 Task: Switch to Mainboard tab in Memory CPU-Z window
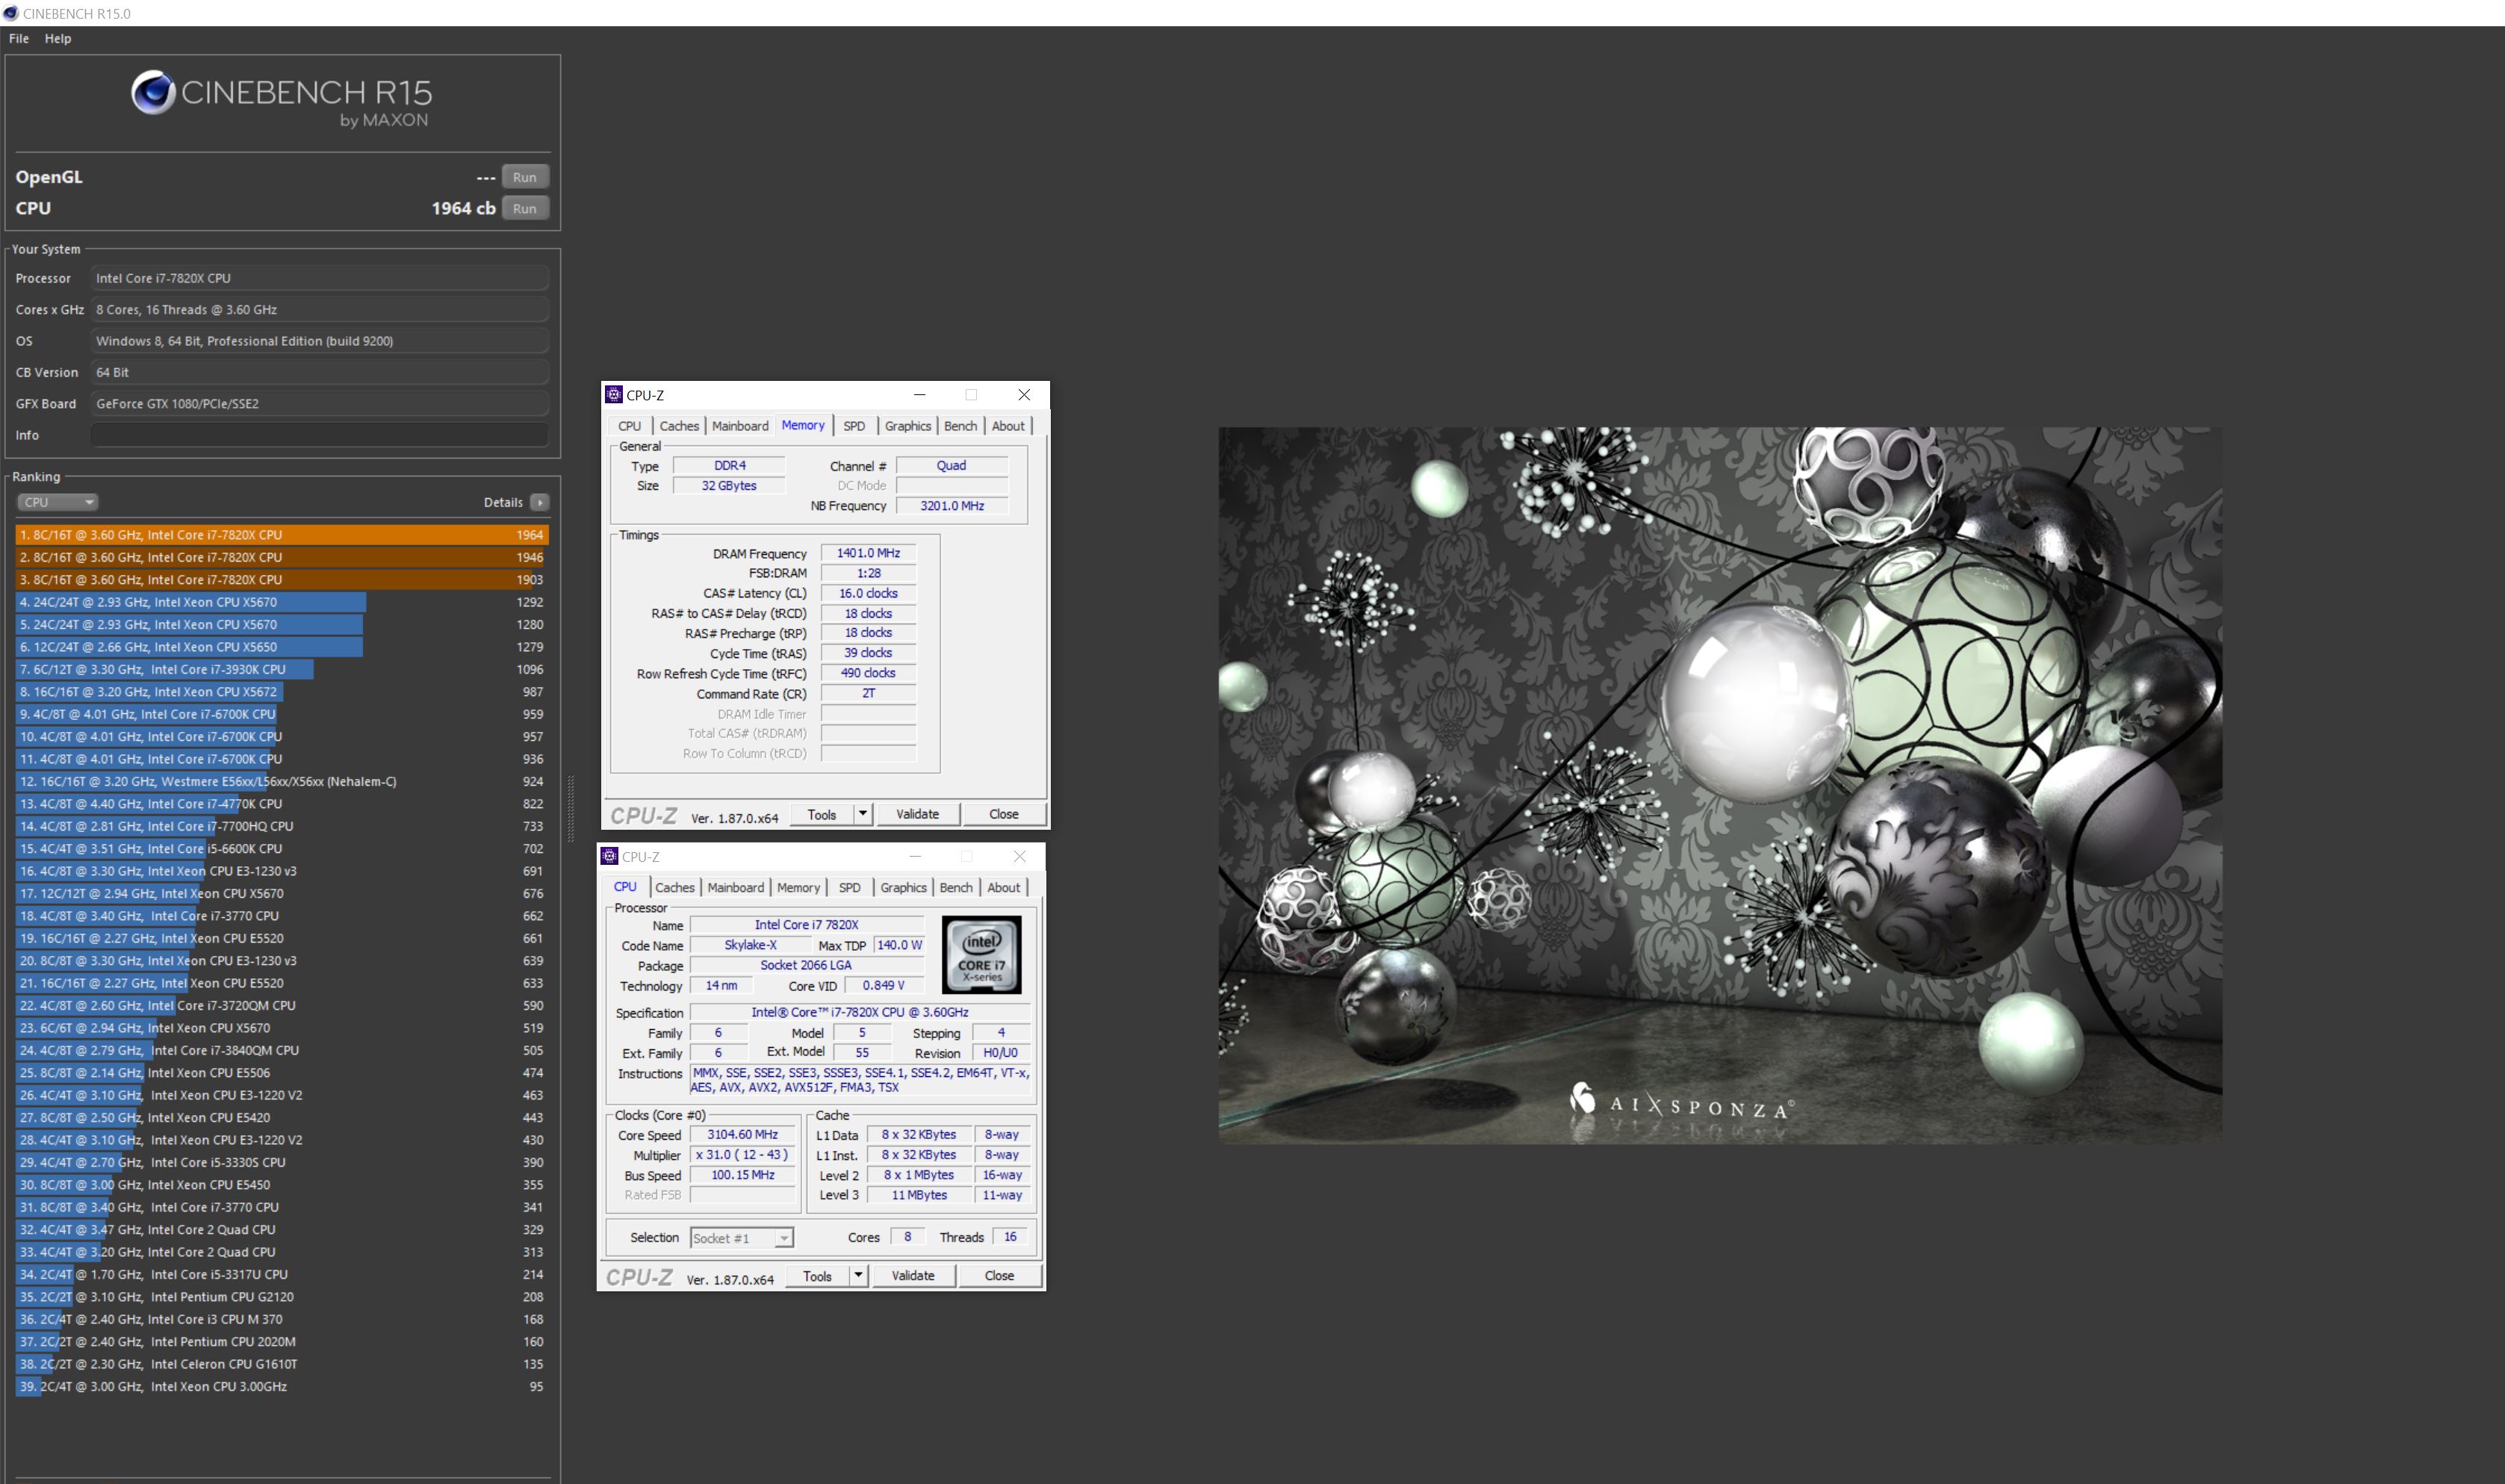[740, 426]
